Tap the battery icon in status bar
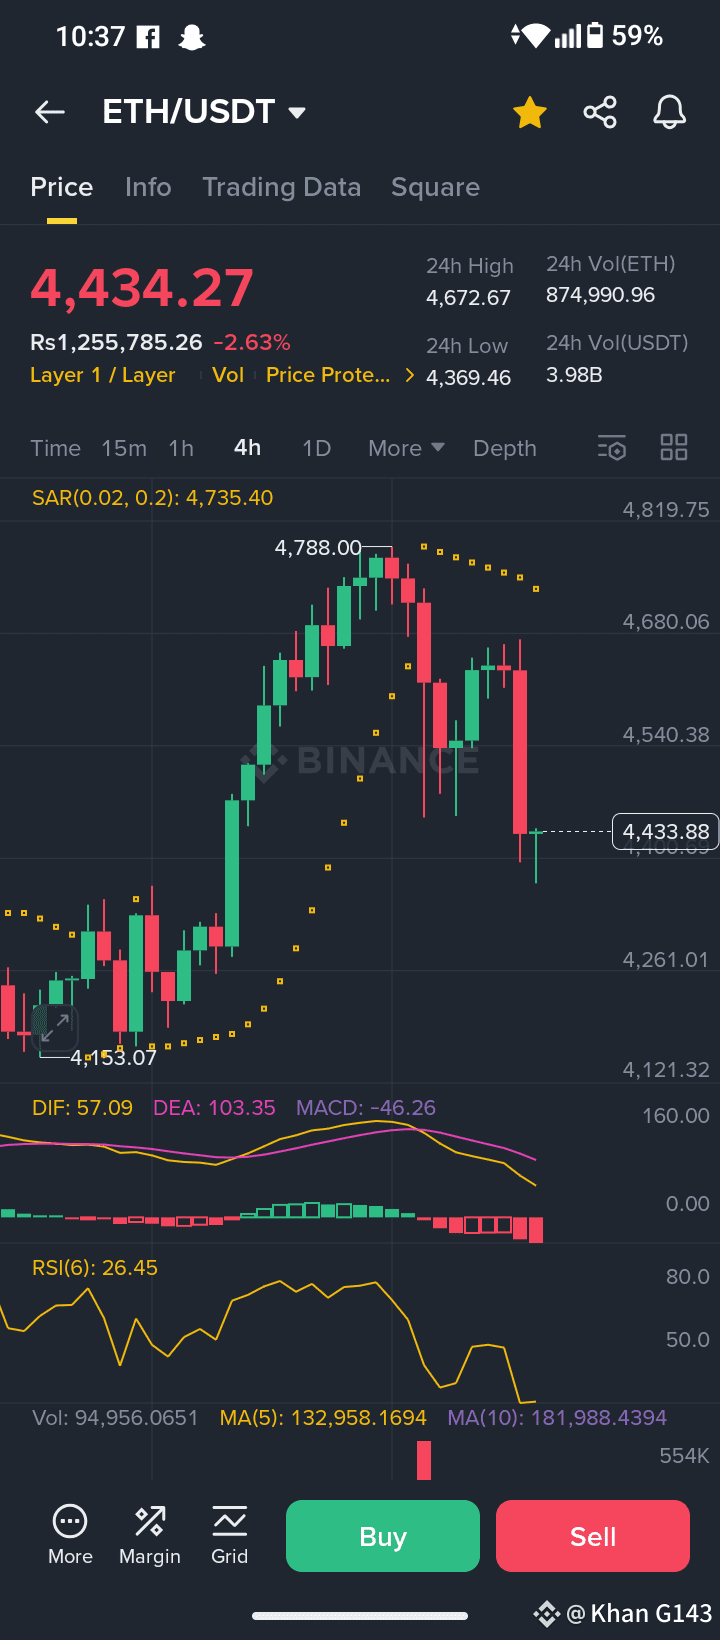The height and width of the screenshot is (1640, 720). coord(595,36)
